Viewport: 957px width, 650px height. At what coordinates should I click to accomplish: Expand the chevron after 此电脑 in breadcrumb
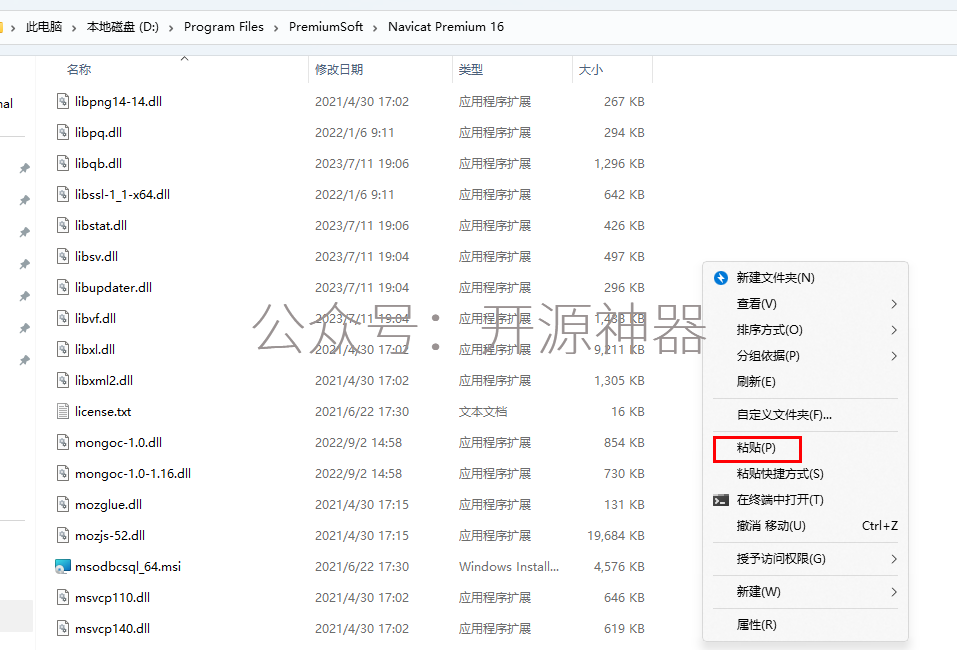[x=74, y=27]
